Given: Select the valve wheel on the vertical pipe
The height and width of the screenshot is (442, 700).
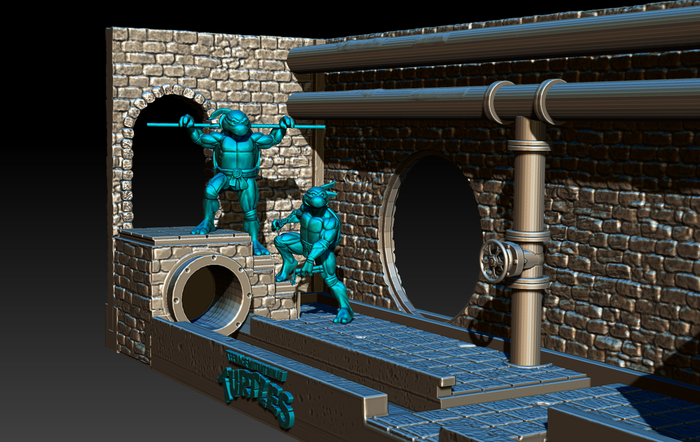Looking at the screenshot, I should pyautogui.click(x=494, y=261).
